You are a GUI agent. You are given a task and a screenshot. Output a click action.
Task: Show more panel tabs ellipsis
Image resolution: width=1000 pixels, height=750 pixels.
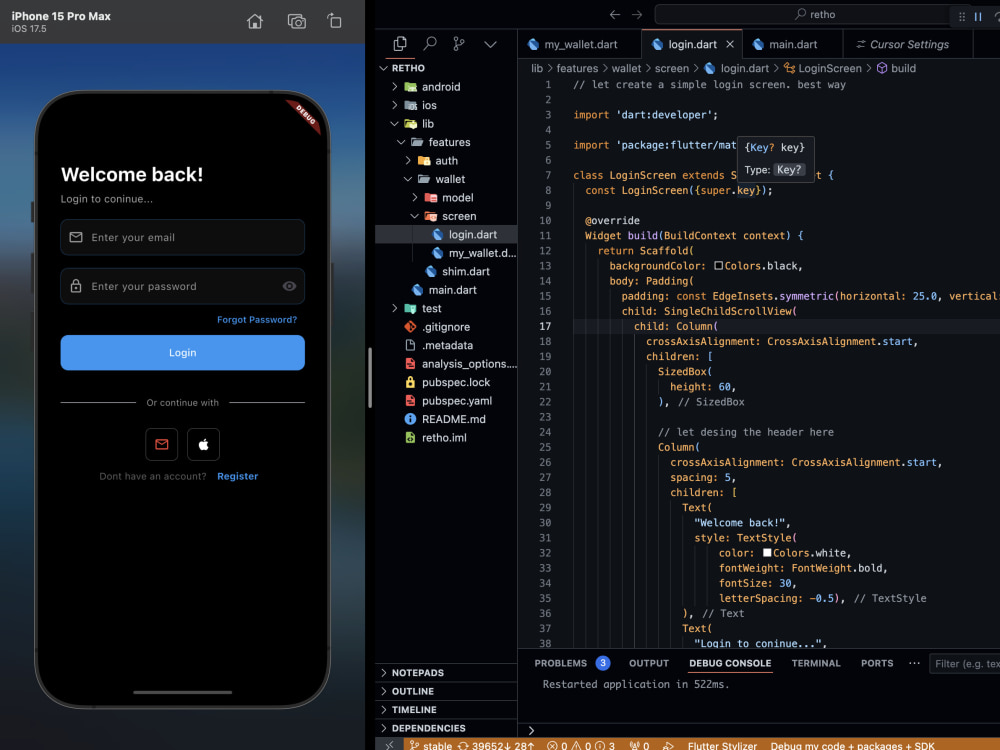[x=914, y=663]
